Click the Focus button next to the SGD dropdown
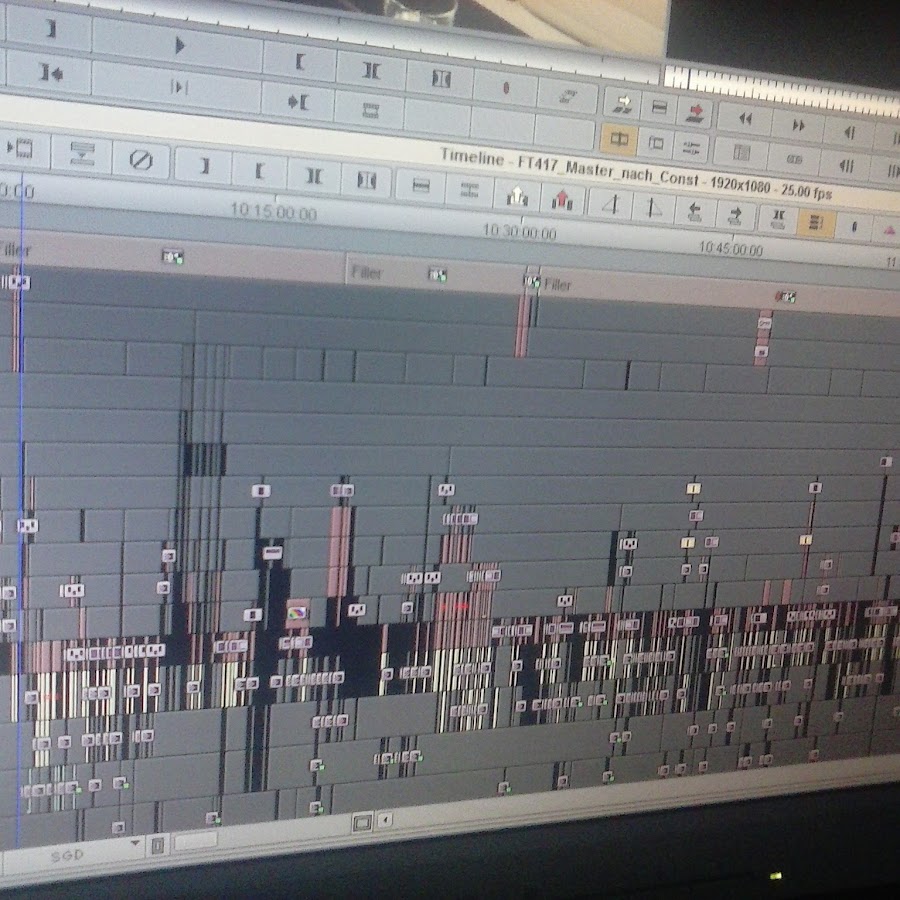This screenshot has height=900, width=900. coord(158,845)
